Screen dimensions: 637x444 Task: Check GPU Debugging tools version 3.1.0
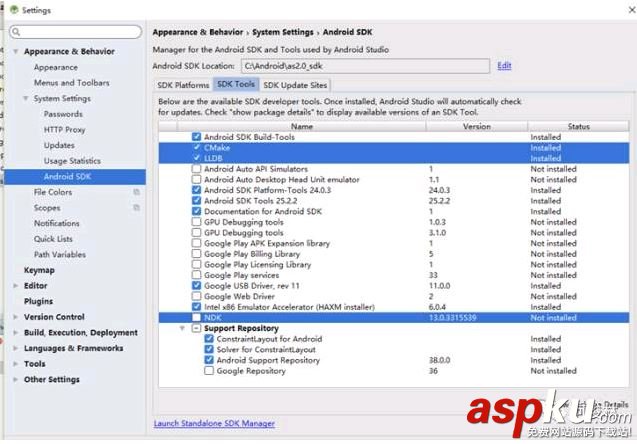[197, 232]
